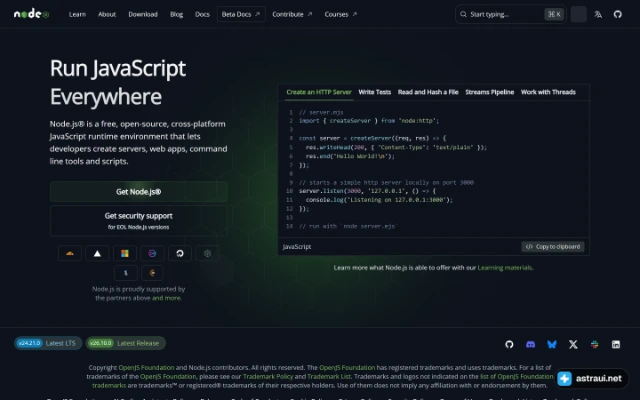Open the About menu item
This screenshot has height=400, width=640.
[107, 14]
